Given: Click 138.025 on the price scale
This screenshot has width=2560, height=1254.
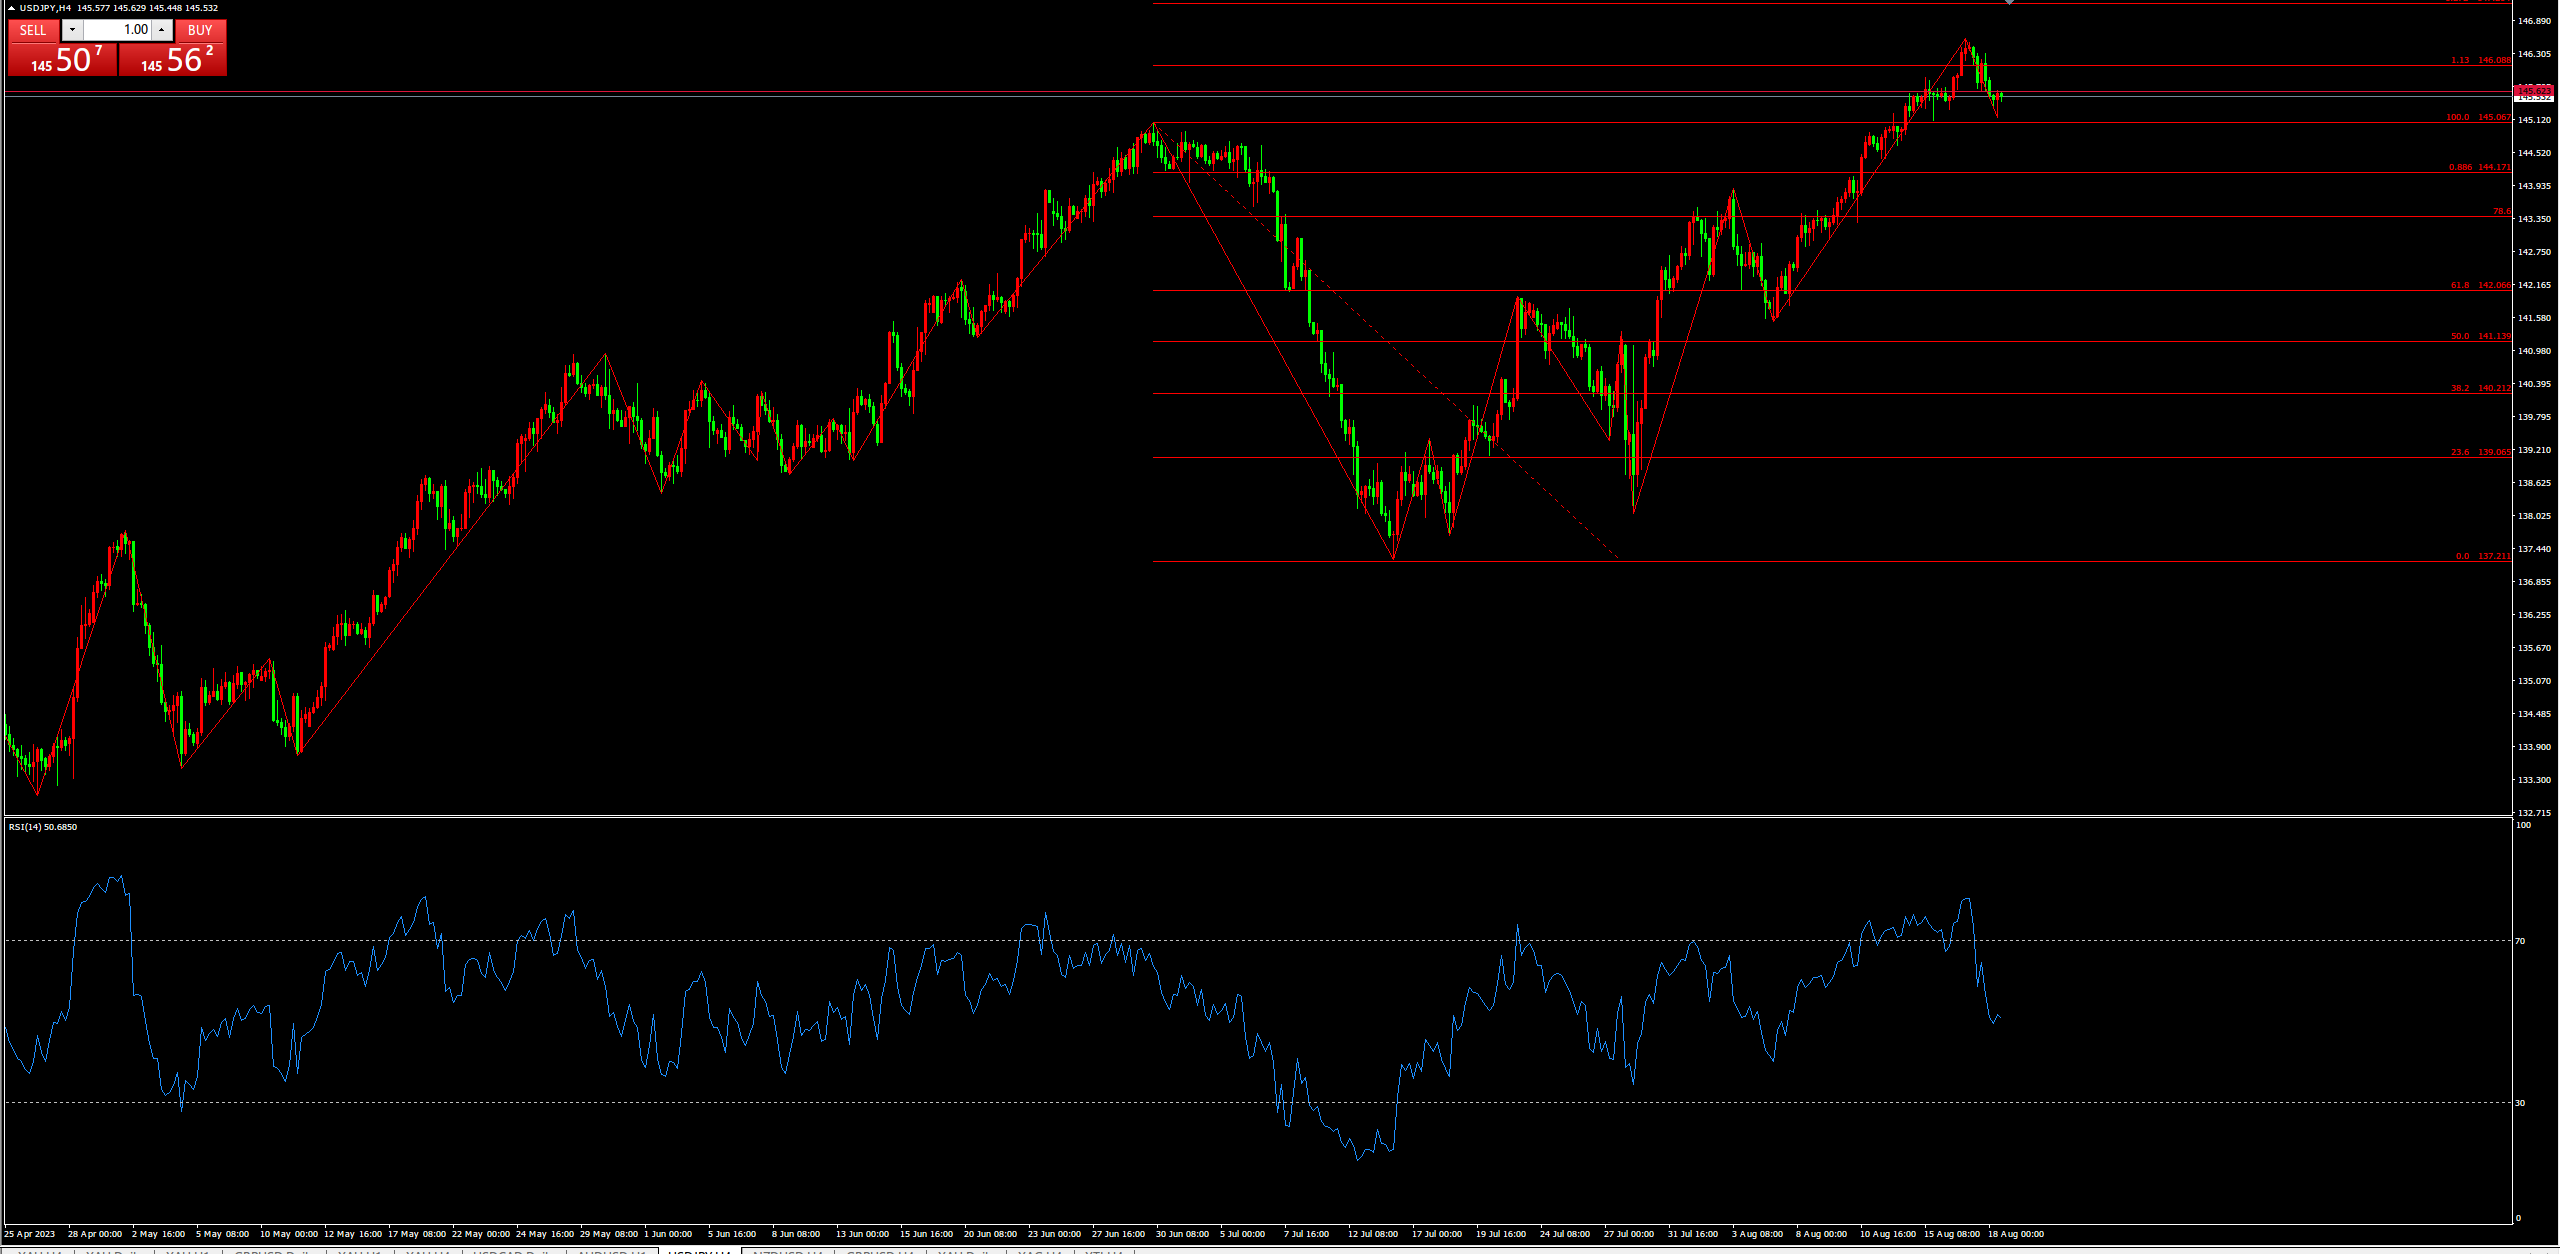Looking at the screenshot, I should coord(2534,516).
